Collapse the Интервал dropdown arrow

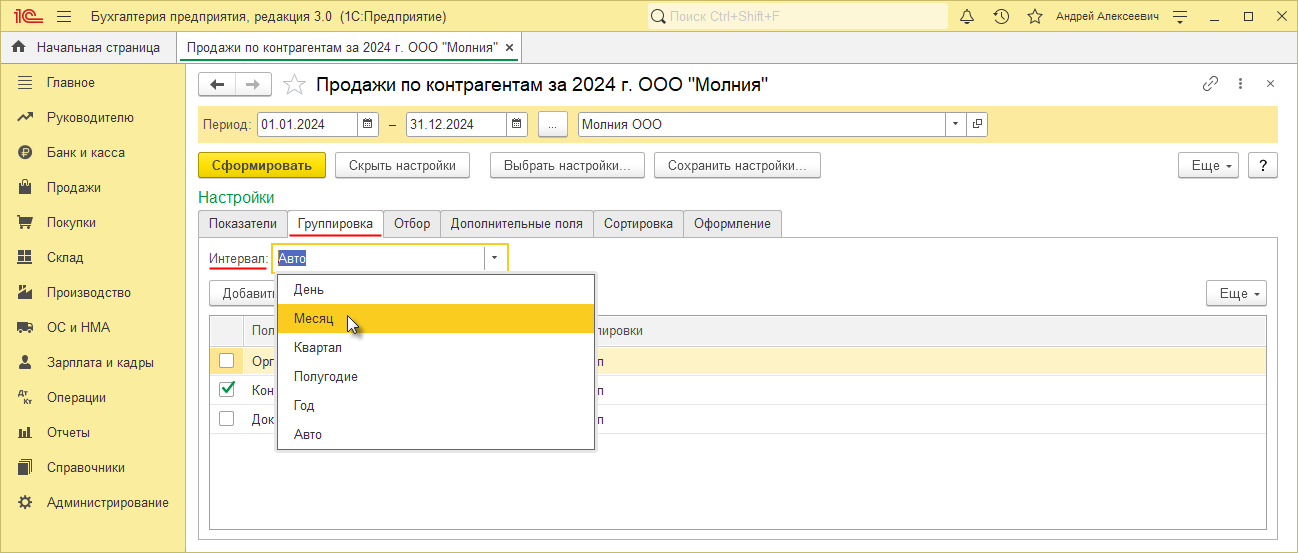[494, 258]
